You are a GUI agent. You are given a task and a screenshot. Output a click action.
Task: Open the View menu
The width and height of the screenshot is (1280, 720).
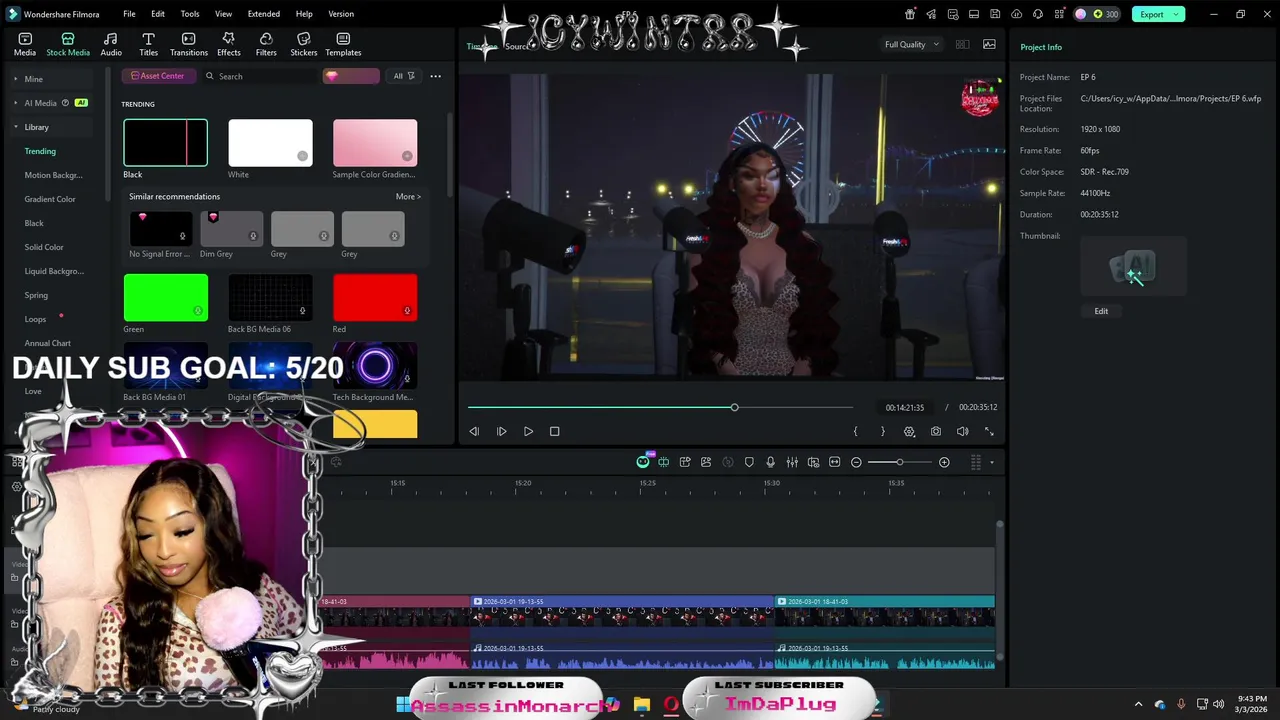[223, 14]
